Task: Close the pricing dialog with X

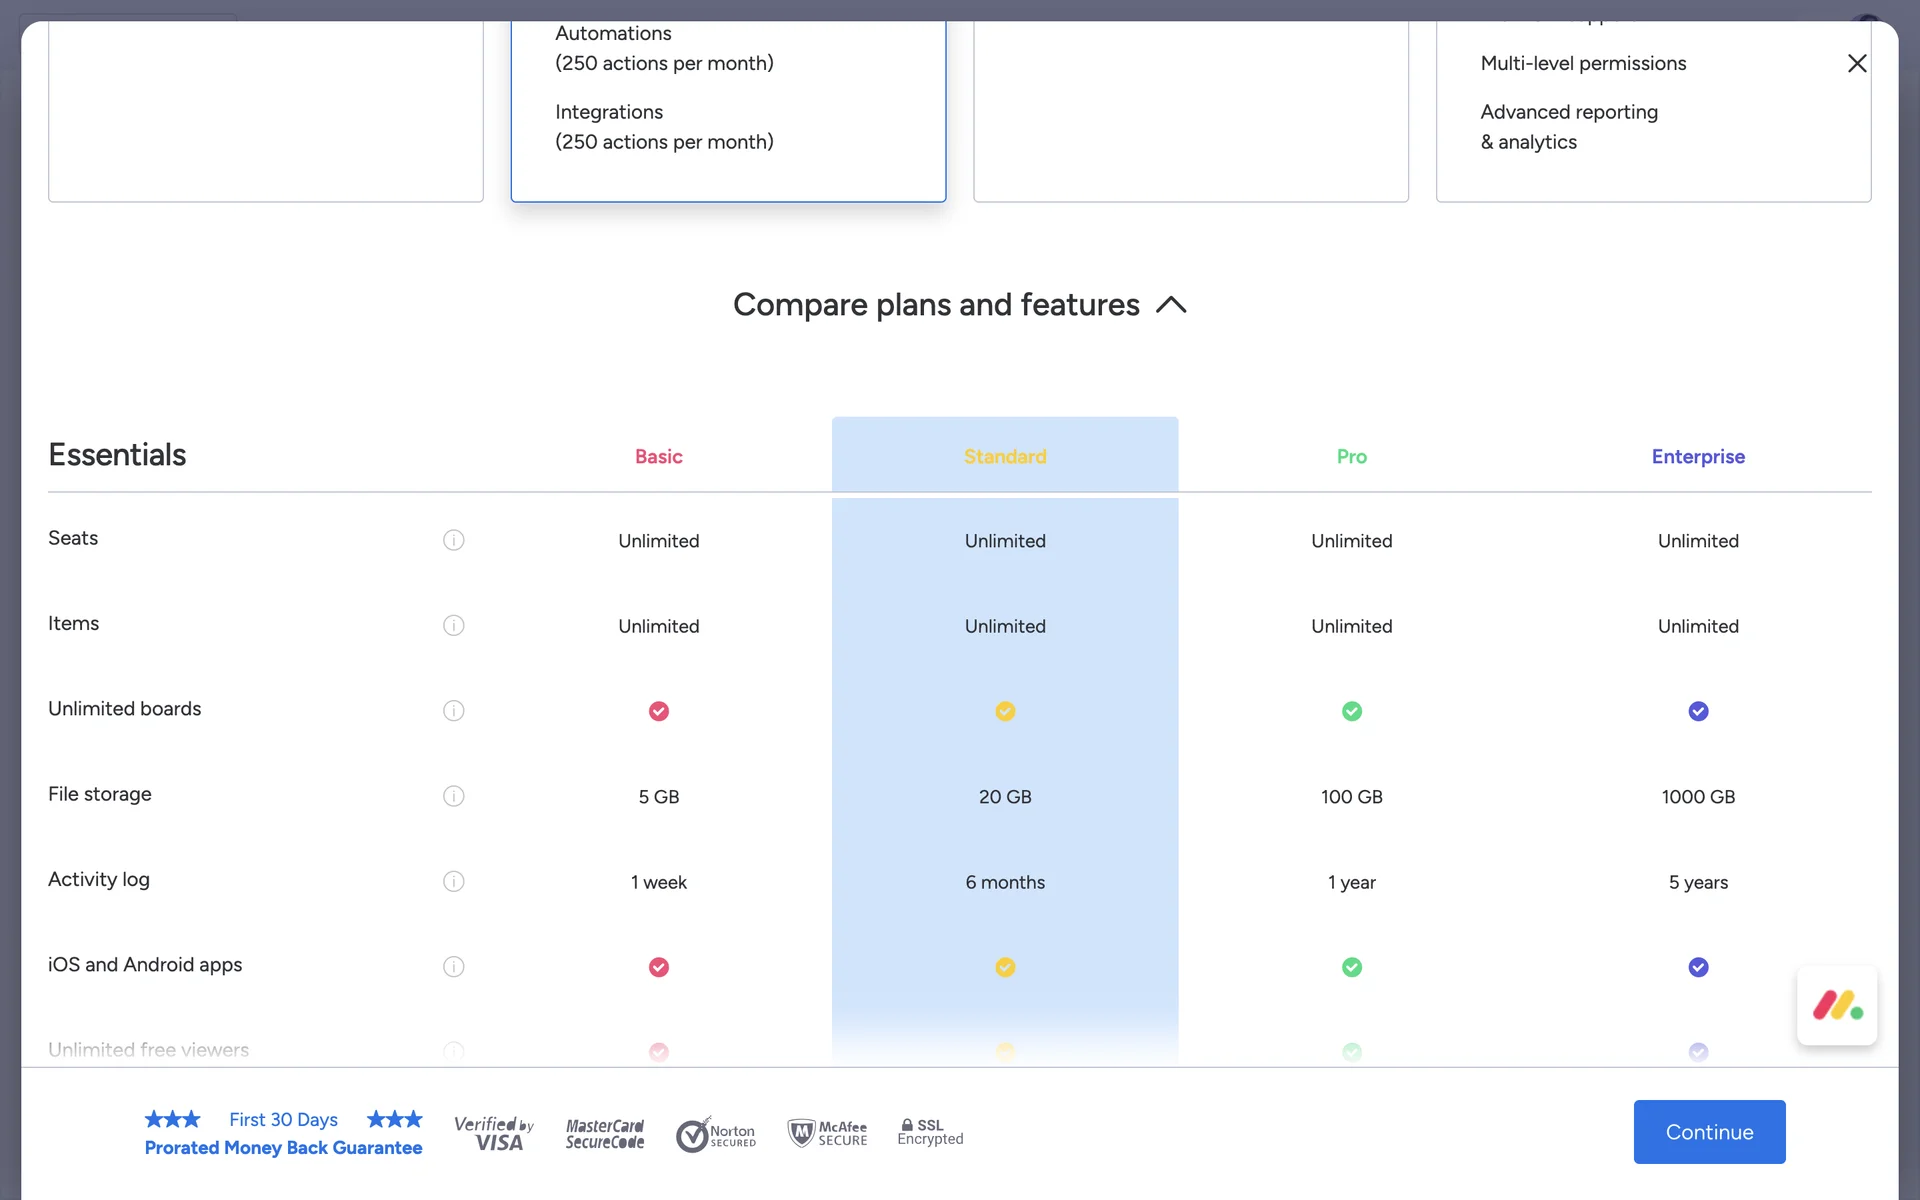Action: point(1856,63)
